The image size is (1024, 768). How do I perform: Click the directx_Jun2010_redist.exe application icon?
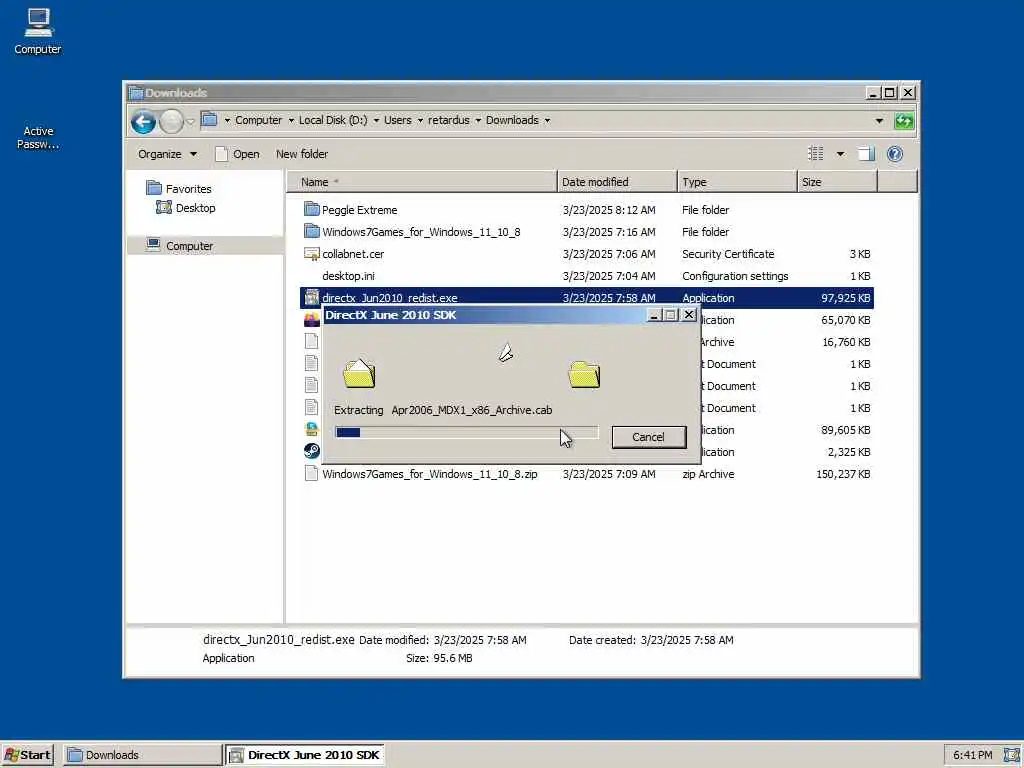(312, 298)
